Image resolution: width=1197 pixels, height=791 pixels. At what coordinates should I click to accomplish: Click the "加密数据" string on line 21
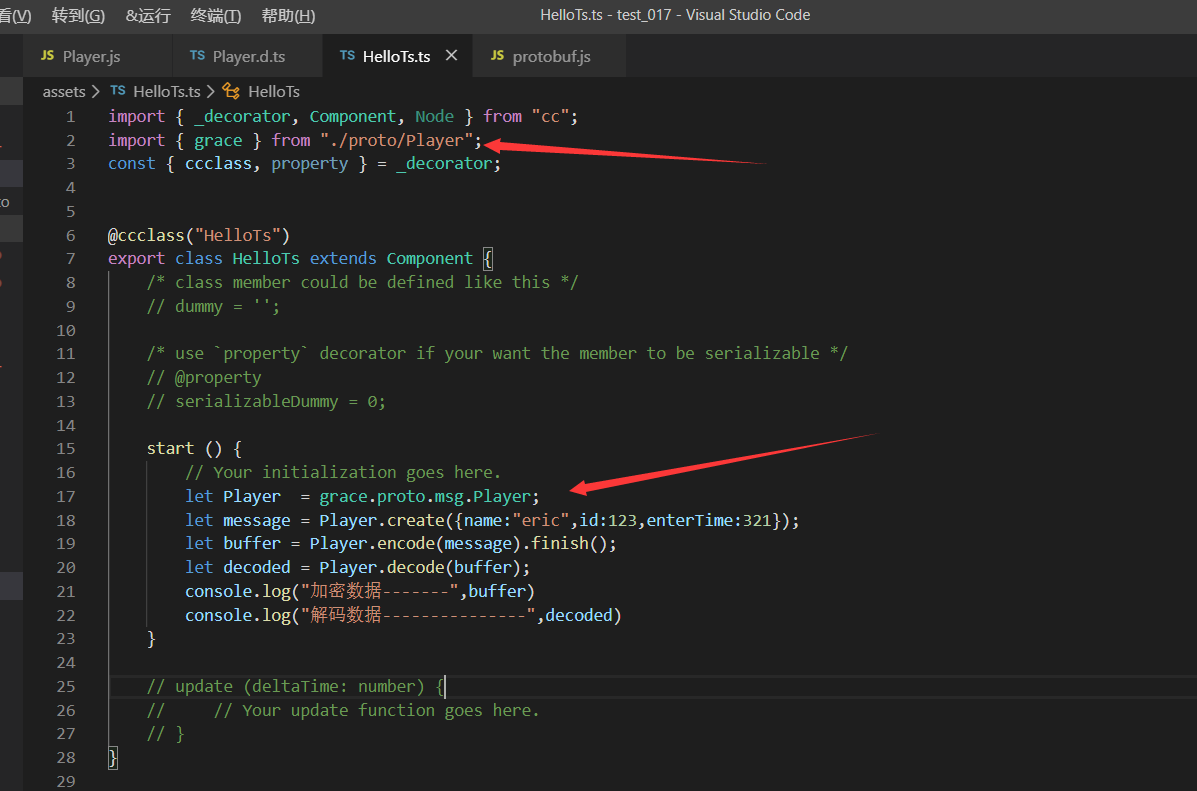379,592
